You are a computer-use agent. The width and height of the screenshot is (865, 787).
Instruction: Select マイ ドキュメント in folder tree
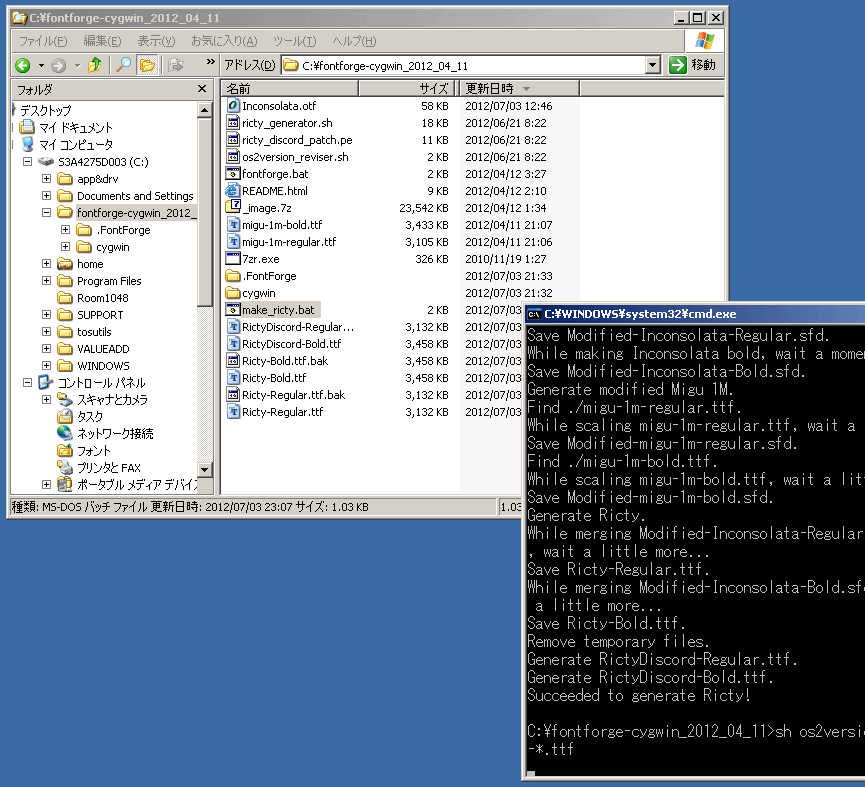[76, 128]
